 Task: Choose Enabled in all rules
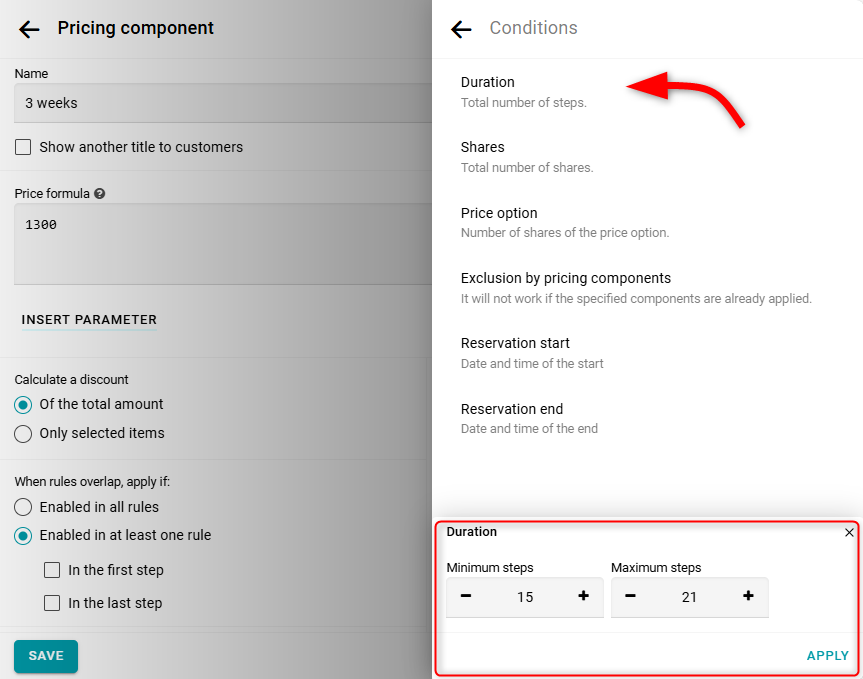tap(23, 508)
